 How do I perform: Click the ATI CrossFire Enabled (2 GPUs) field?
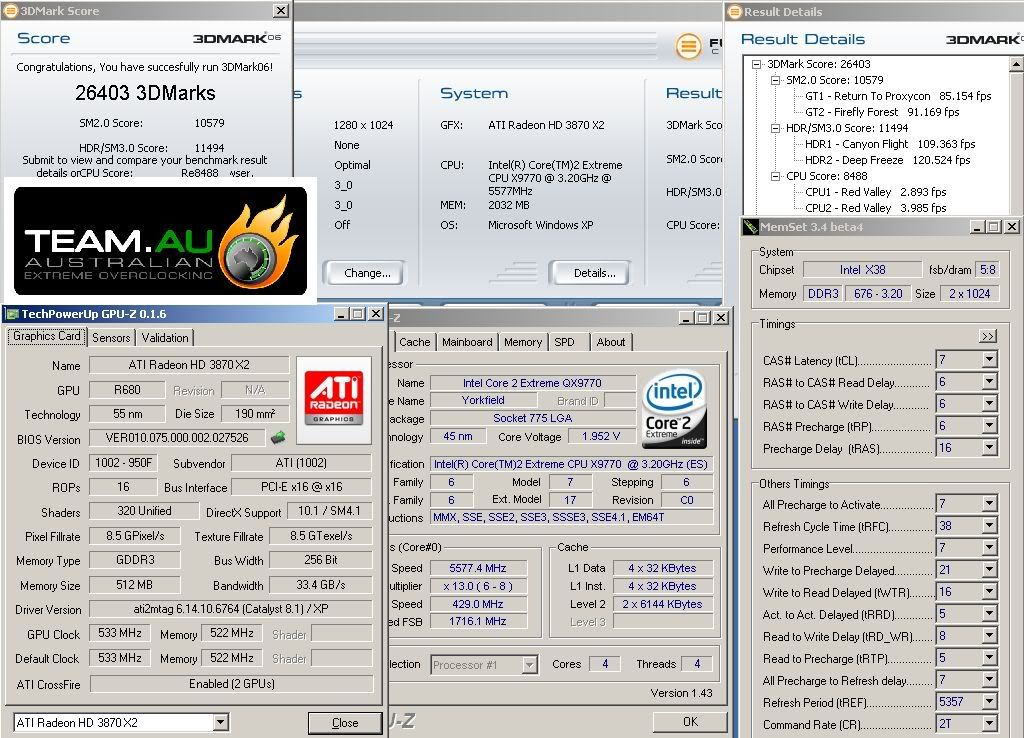point(231,684)
